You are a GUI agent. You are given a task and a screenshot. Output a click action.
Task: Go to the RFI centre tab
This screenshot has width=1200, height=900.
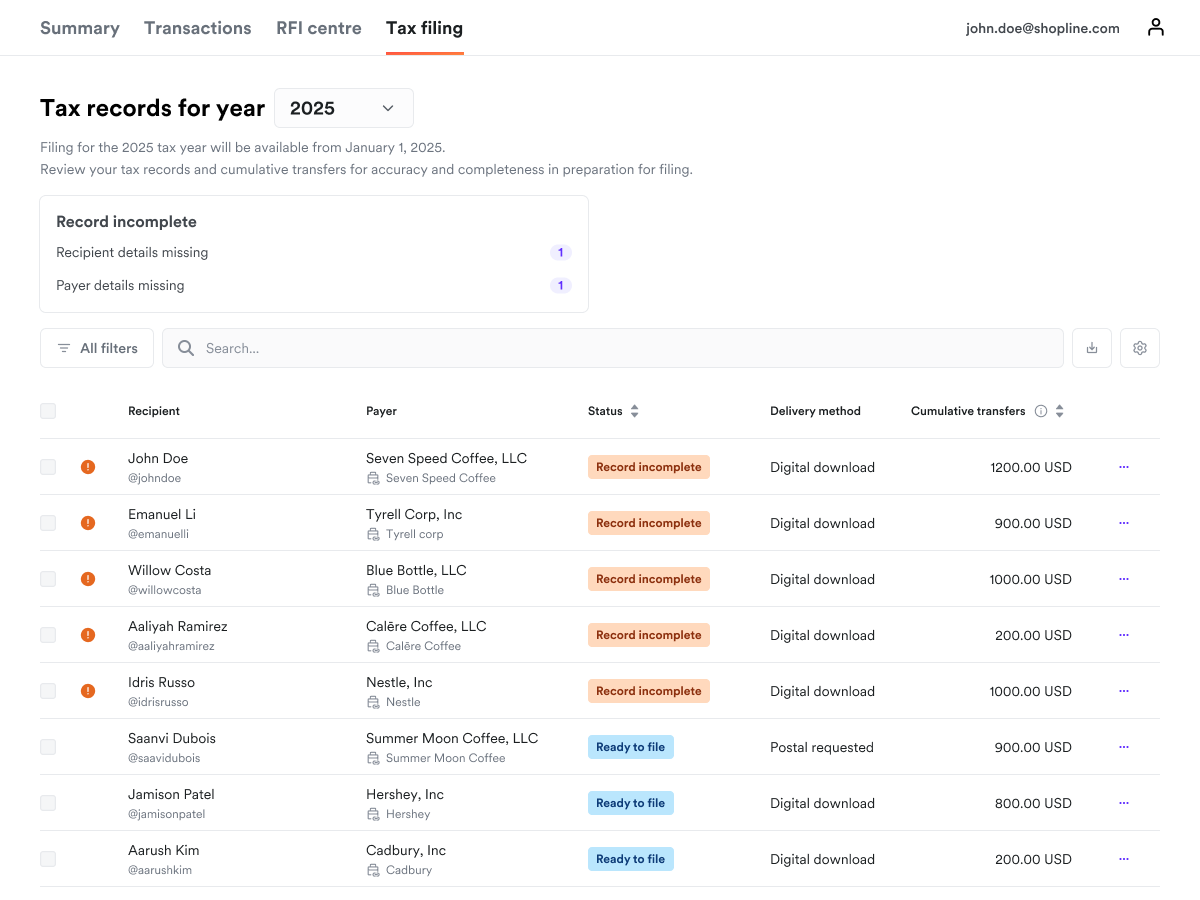coord(318,28)
